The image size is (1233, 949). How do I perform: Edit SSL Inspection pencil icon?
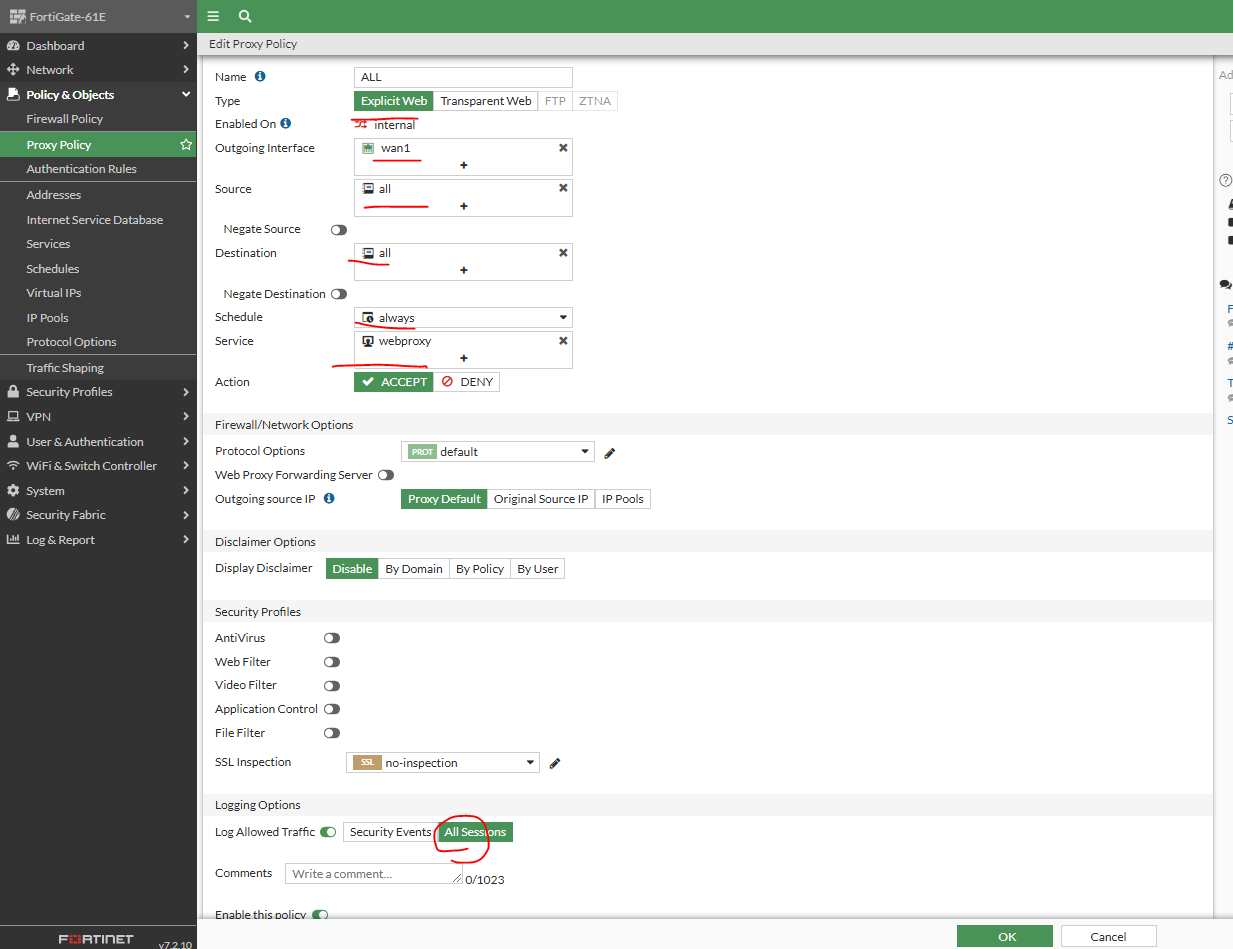point(555,763)
